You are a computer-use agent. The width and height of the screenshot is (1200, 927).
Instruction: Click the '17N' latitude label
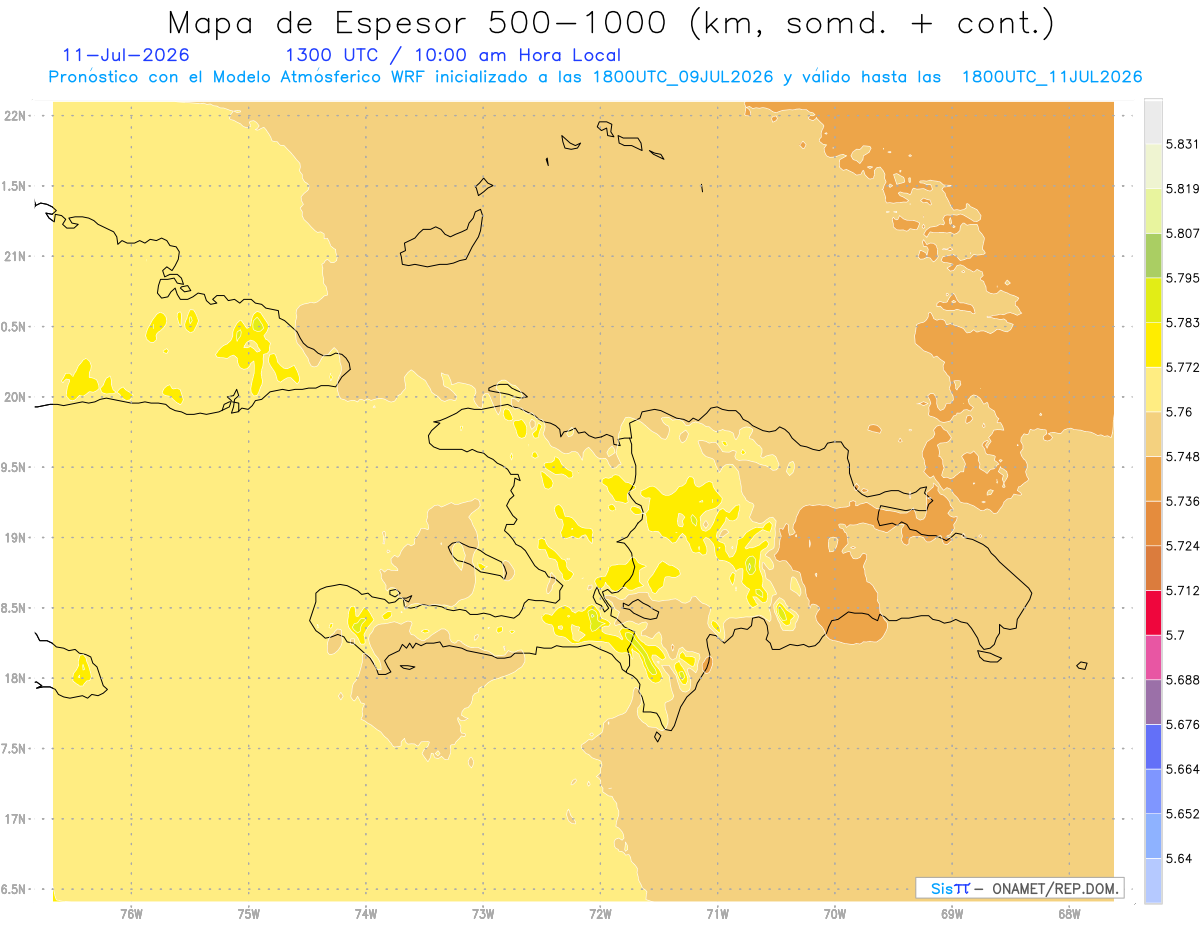[17, 819]
